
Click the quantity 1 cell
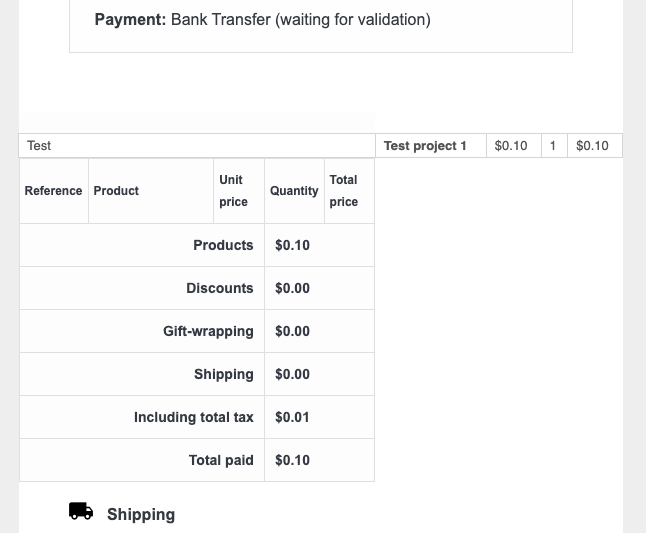(554, 145)
